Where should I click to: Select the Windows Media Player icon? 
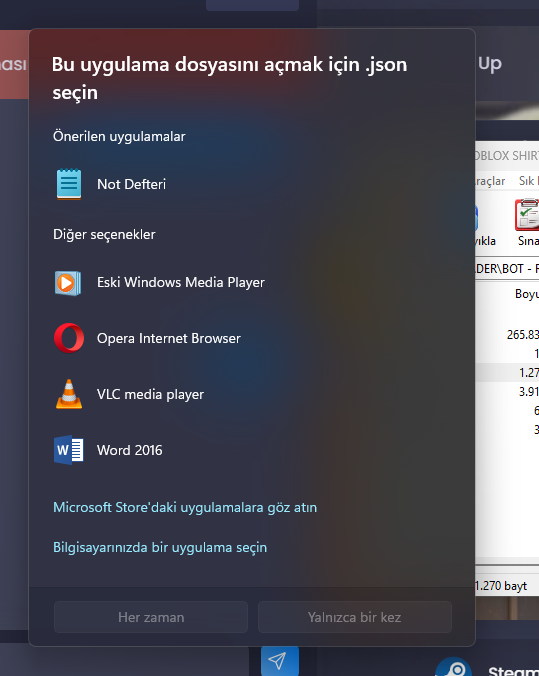point(68,283)
